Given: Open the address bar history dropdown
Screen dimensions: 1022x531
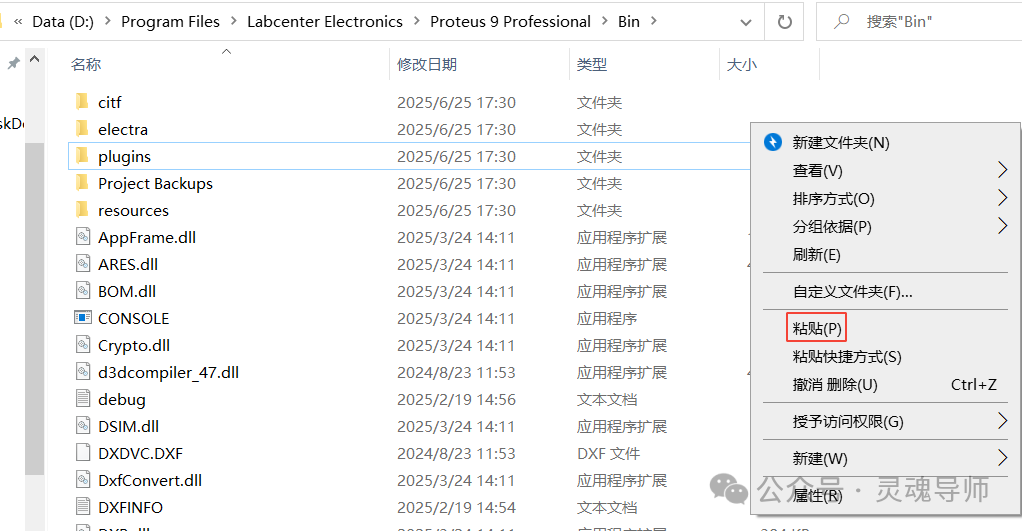Looking at the screenshot, I should coord(745,21).
